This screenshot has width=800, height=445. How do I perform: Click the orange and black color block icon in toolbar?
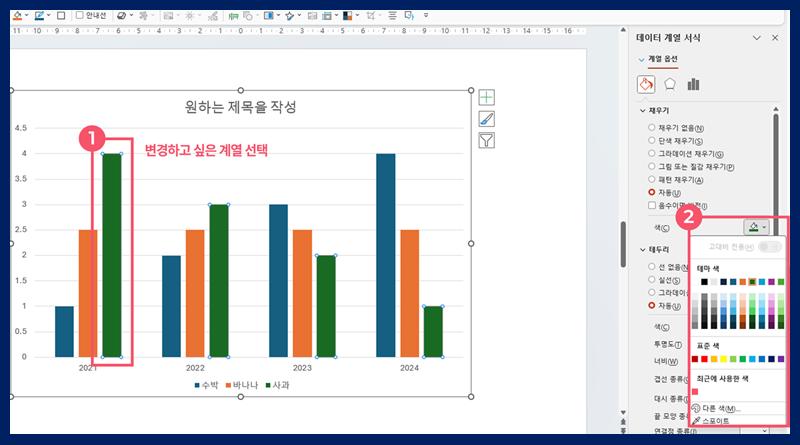pyautogui.click(x=347, y=16)
